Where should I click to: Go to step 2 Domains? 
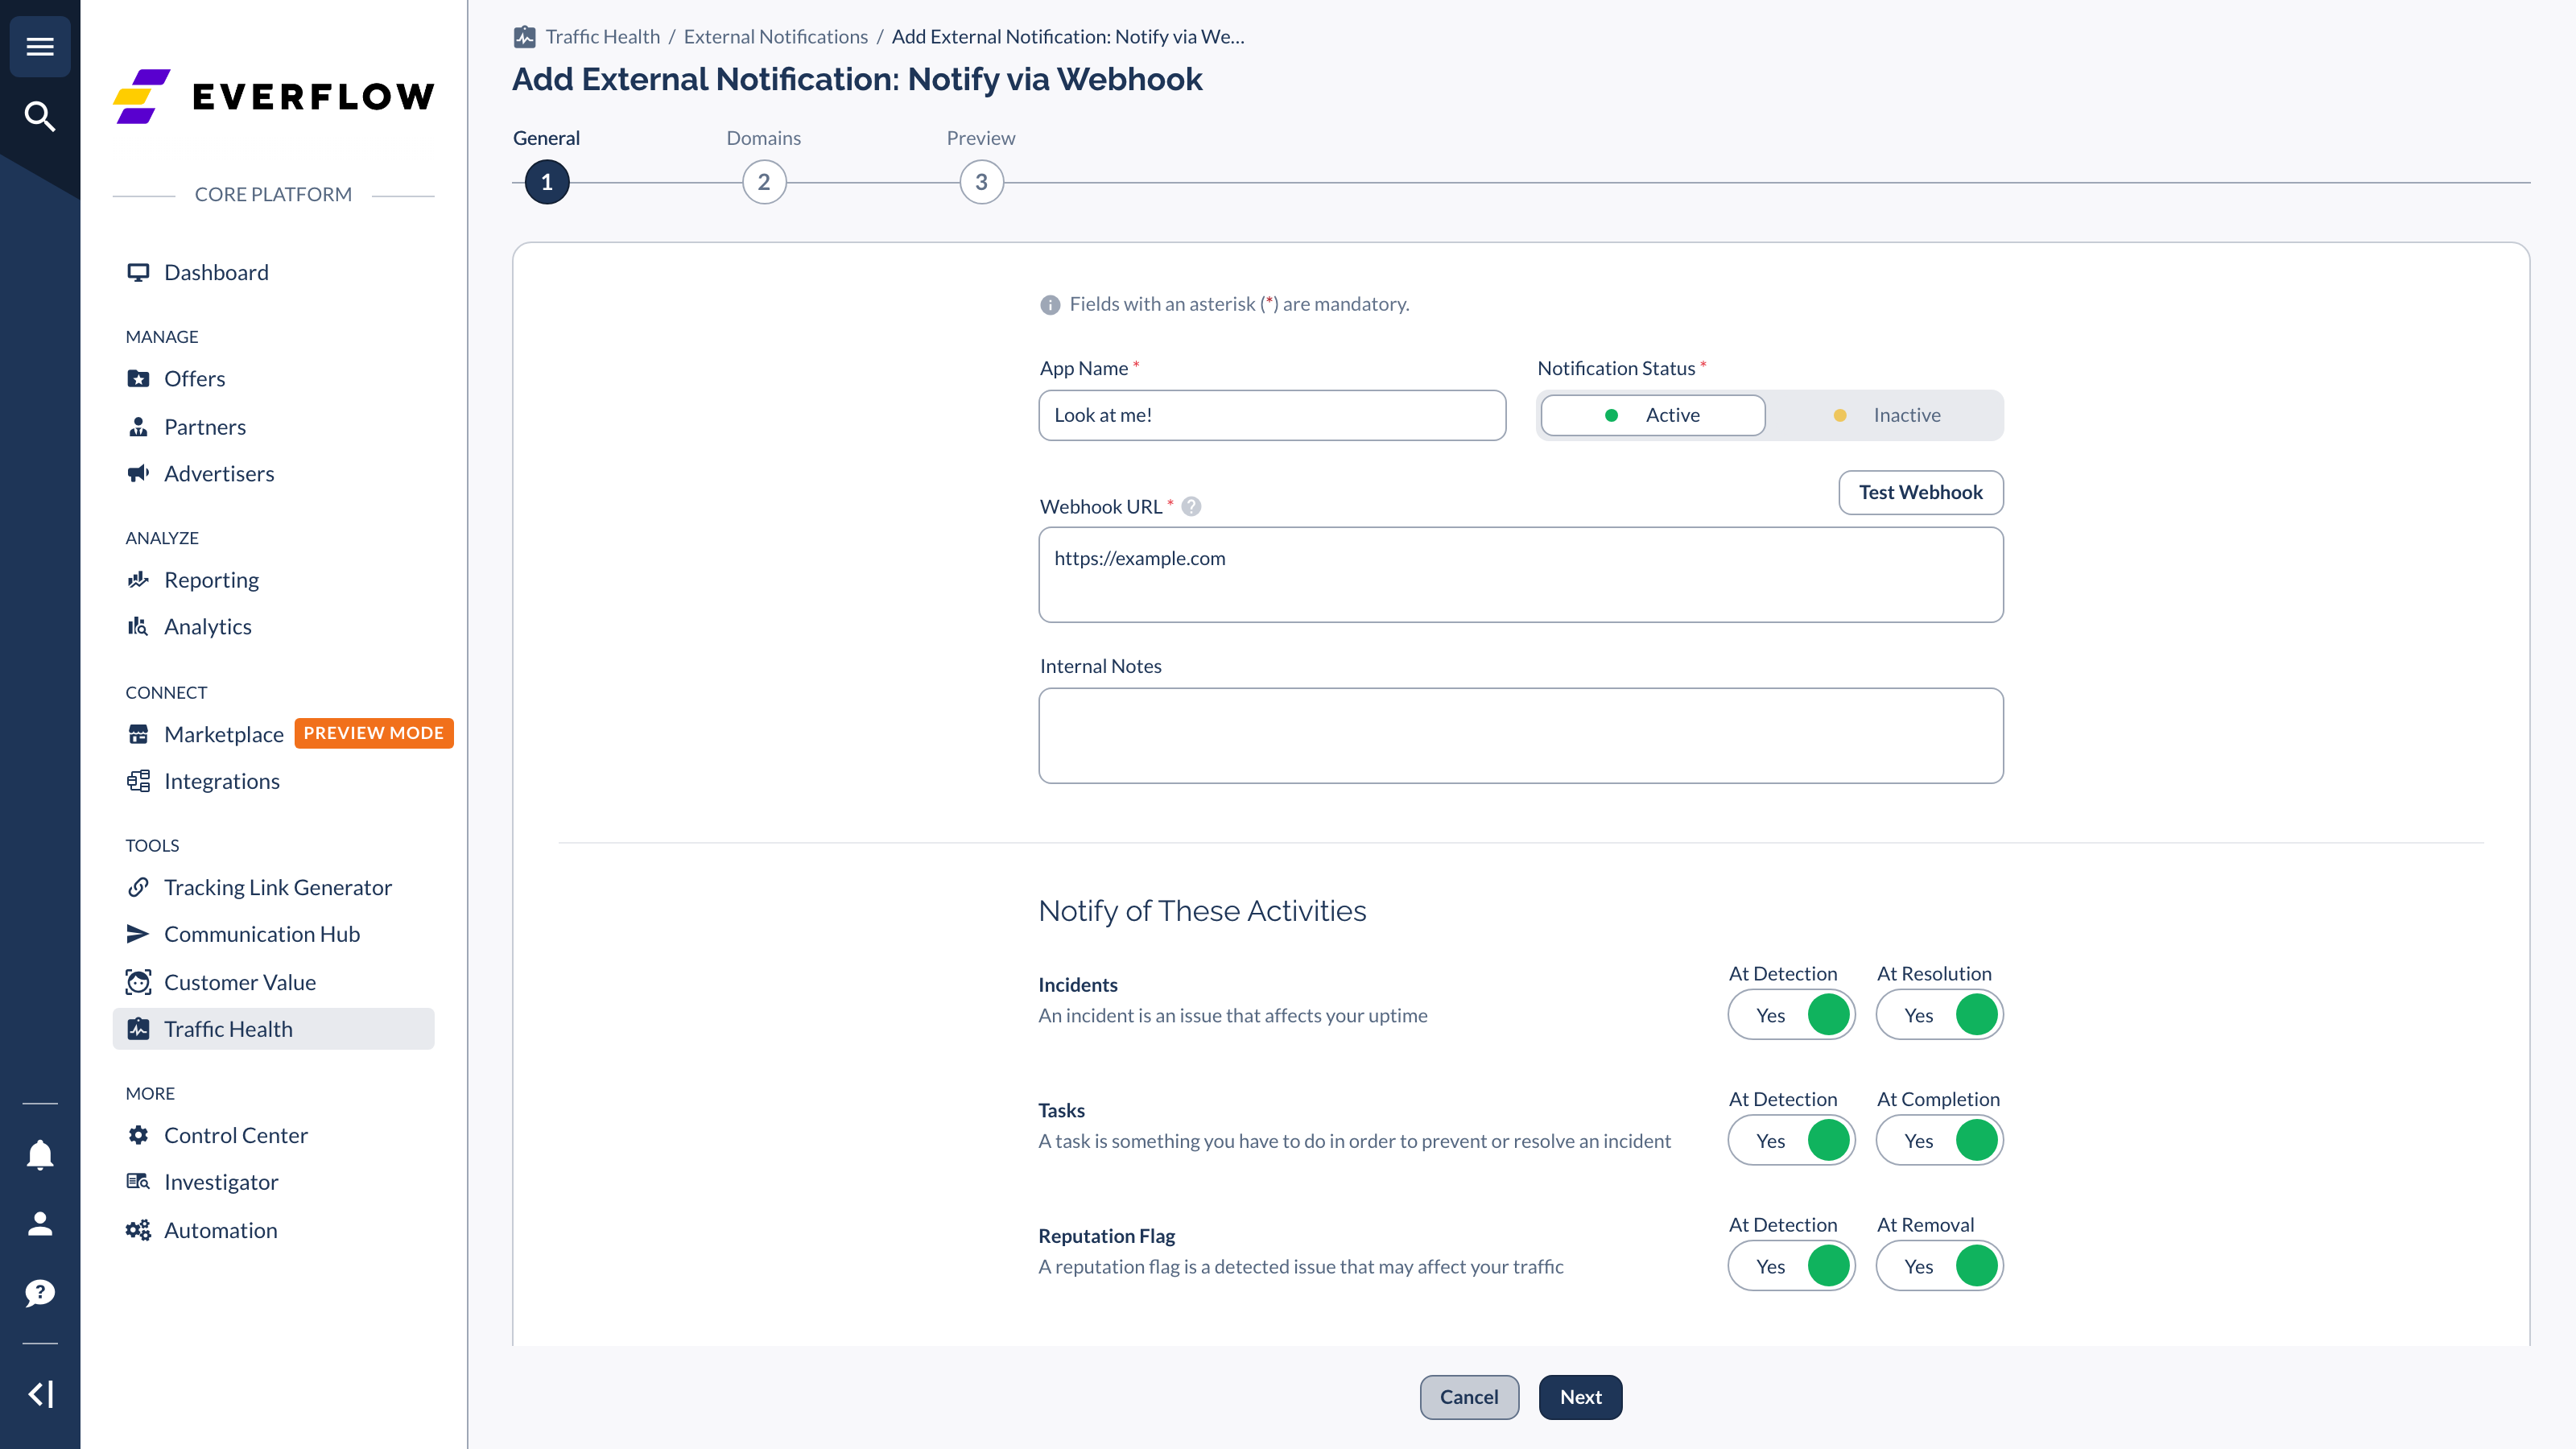pos(764,182)
